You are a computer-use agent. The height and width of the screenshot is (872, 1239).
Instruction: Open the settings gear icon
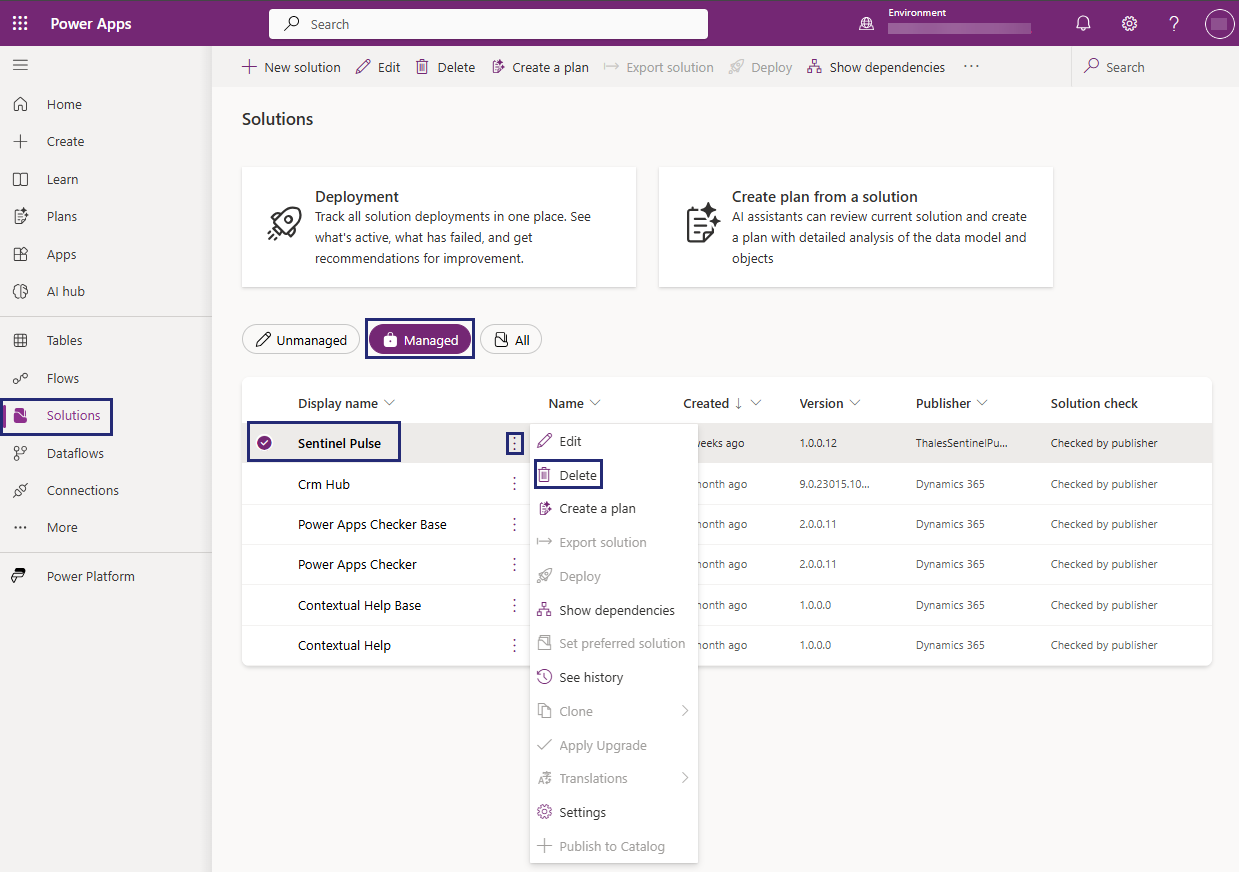tap(1129, 23)
